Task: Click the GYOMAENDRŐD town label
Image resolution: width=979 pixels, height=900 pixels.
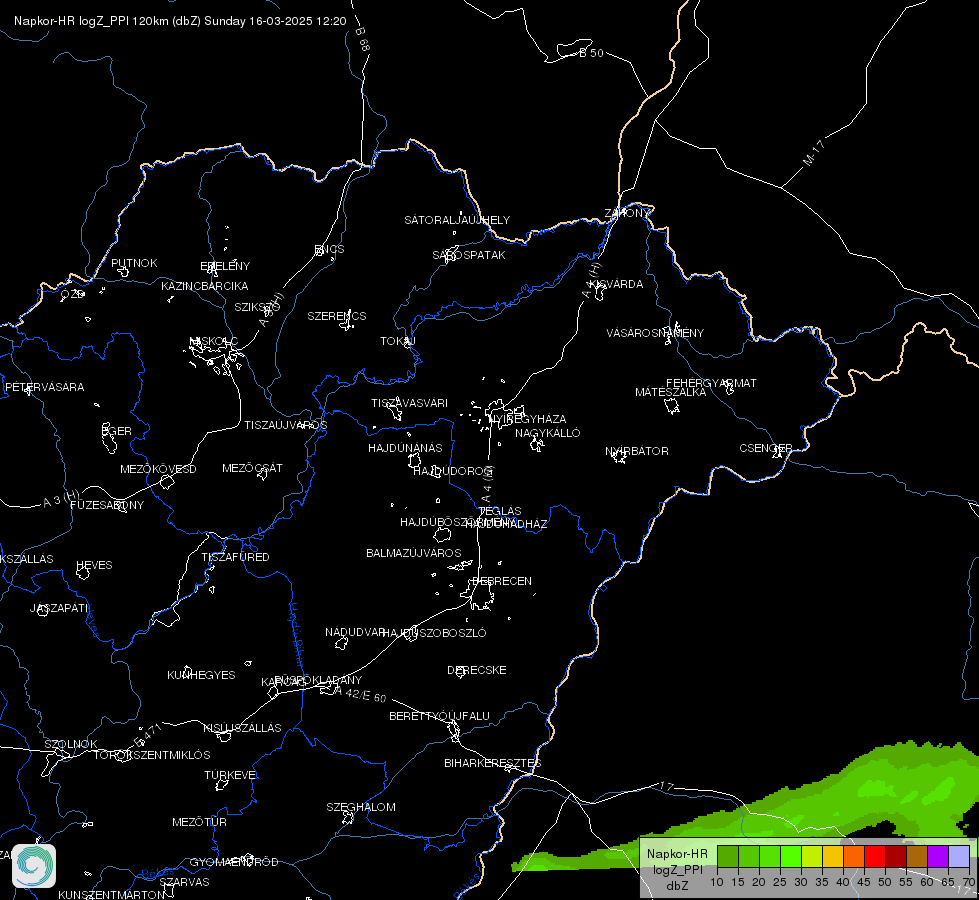Action: coord(234,862)
